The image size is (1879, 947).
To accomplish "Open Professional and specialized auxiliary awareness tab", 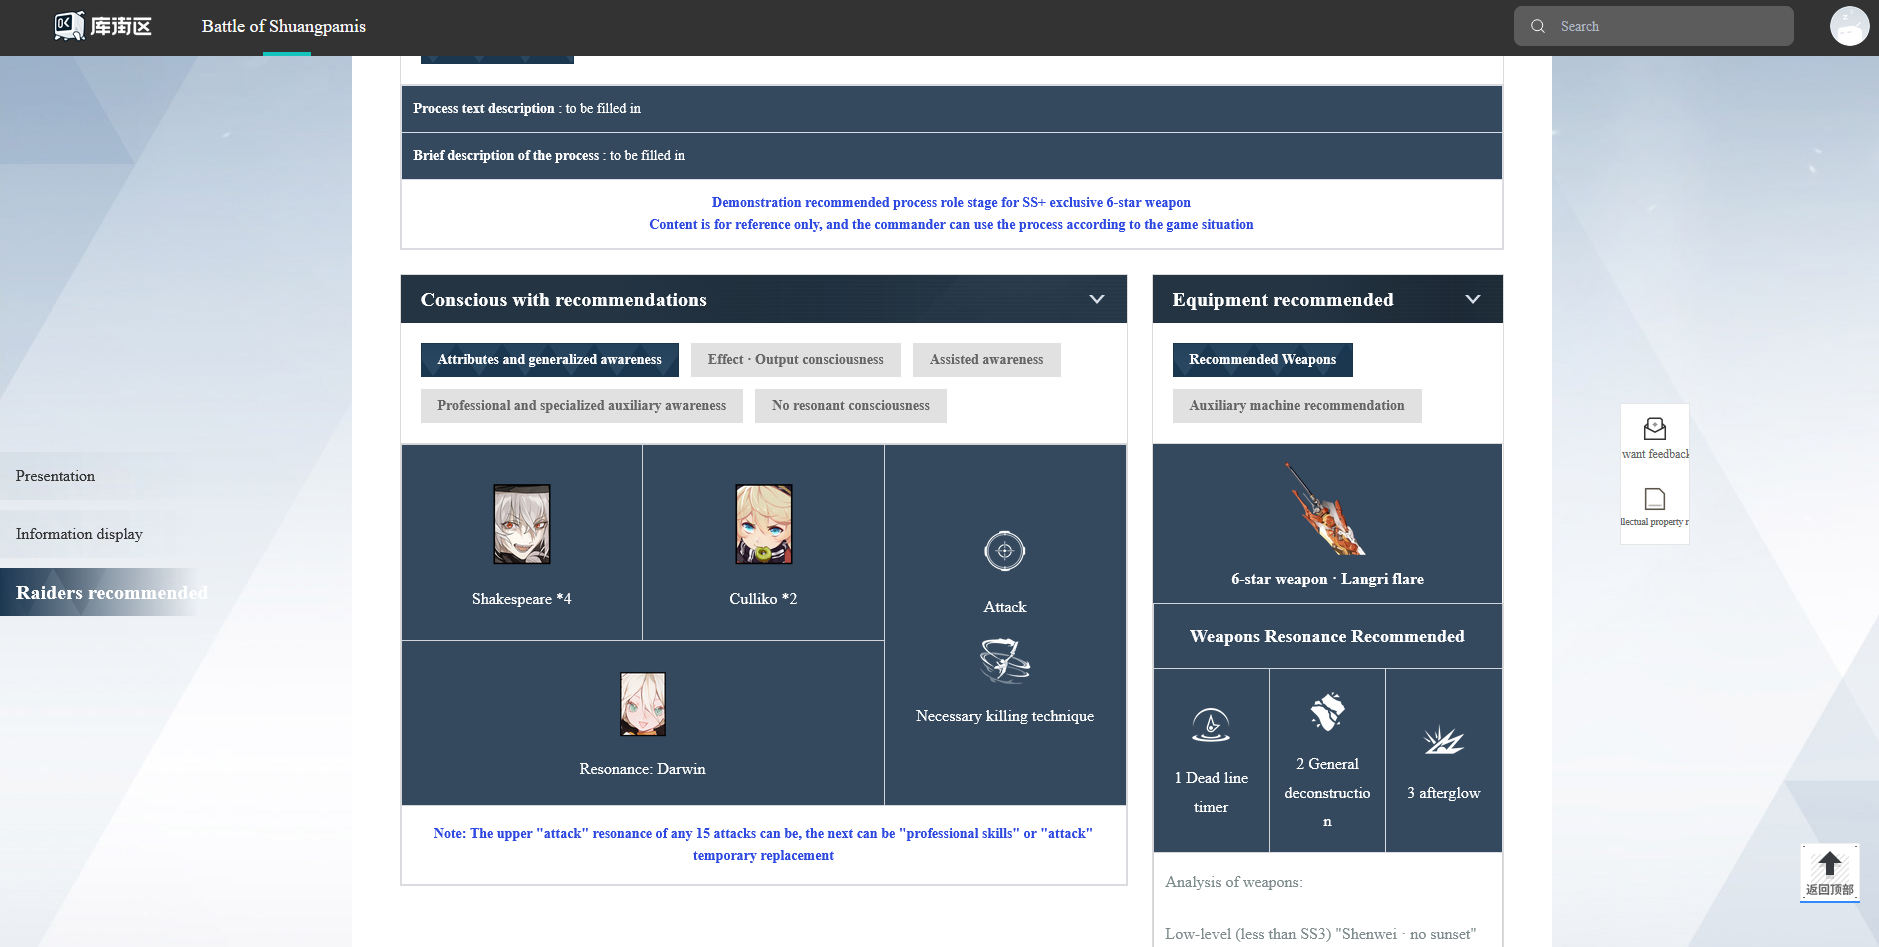I will coord(582,406).
